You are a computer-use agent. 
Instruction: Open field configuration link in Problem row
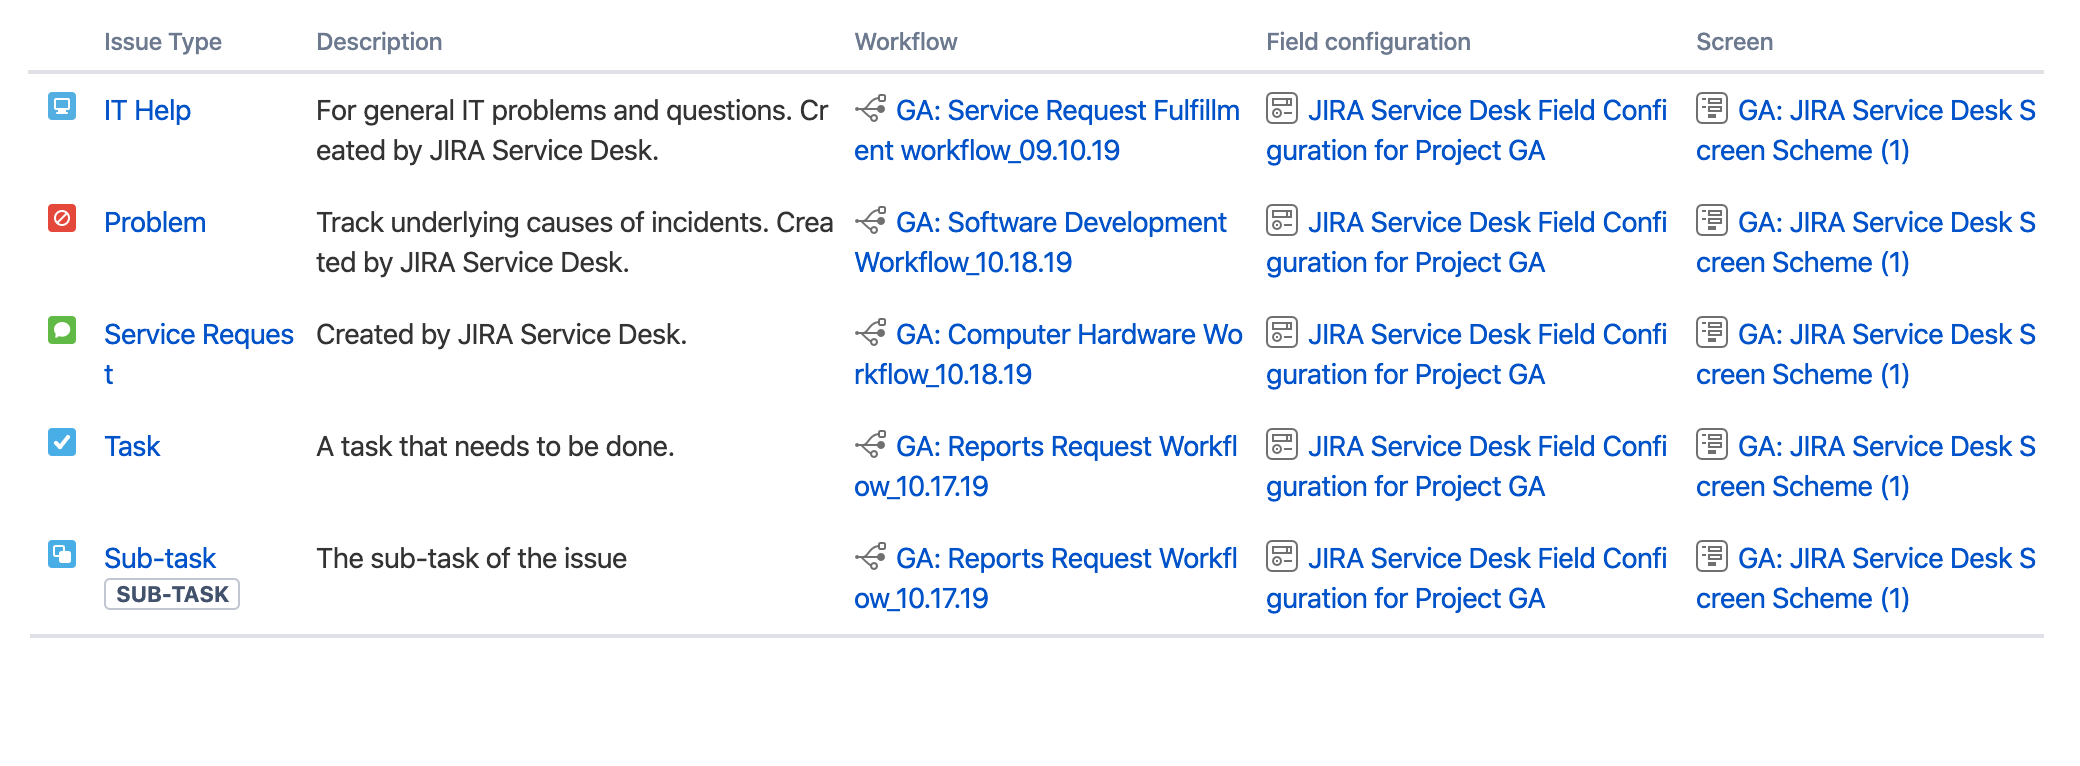tap(1467, 242)
